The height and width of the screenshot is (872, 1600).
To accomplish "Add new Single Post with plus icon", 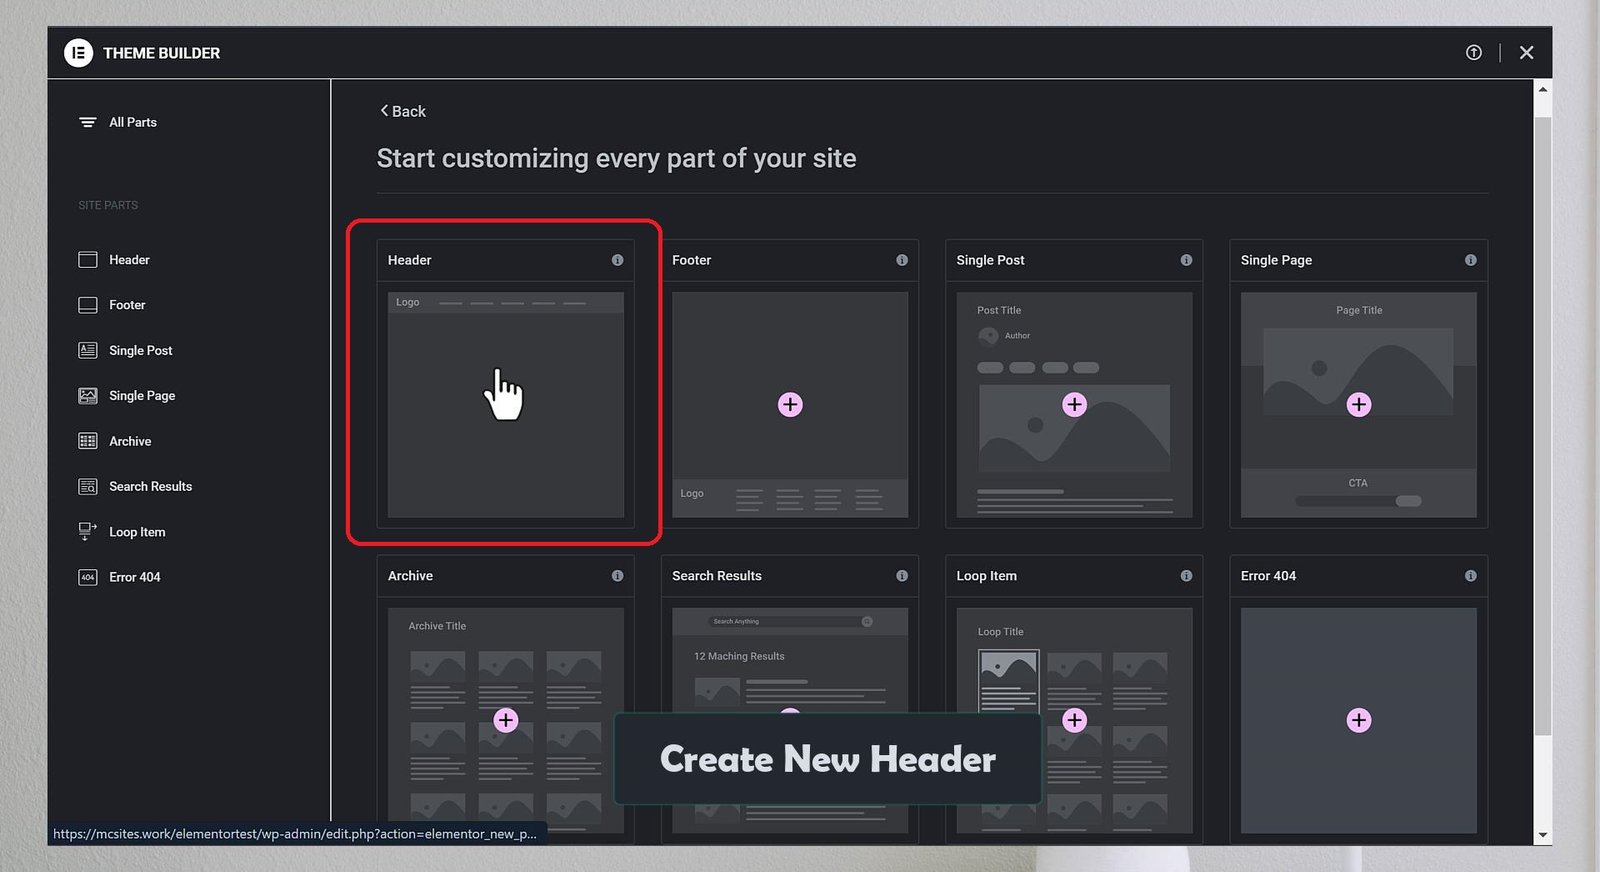I will click(x=1074, y=405).
